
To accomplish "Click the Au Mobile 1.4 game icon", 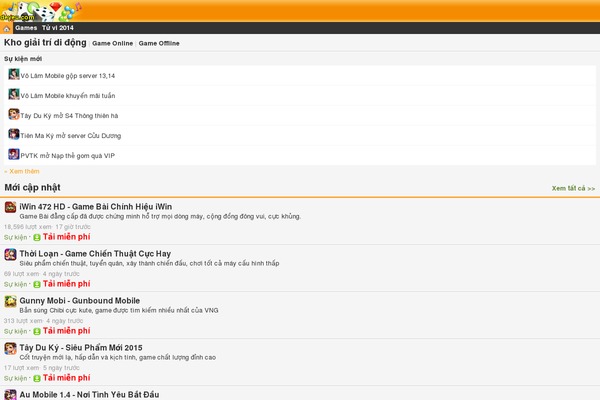I will click(10, 395).
